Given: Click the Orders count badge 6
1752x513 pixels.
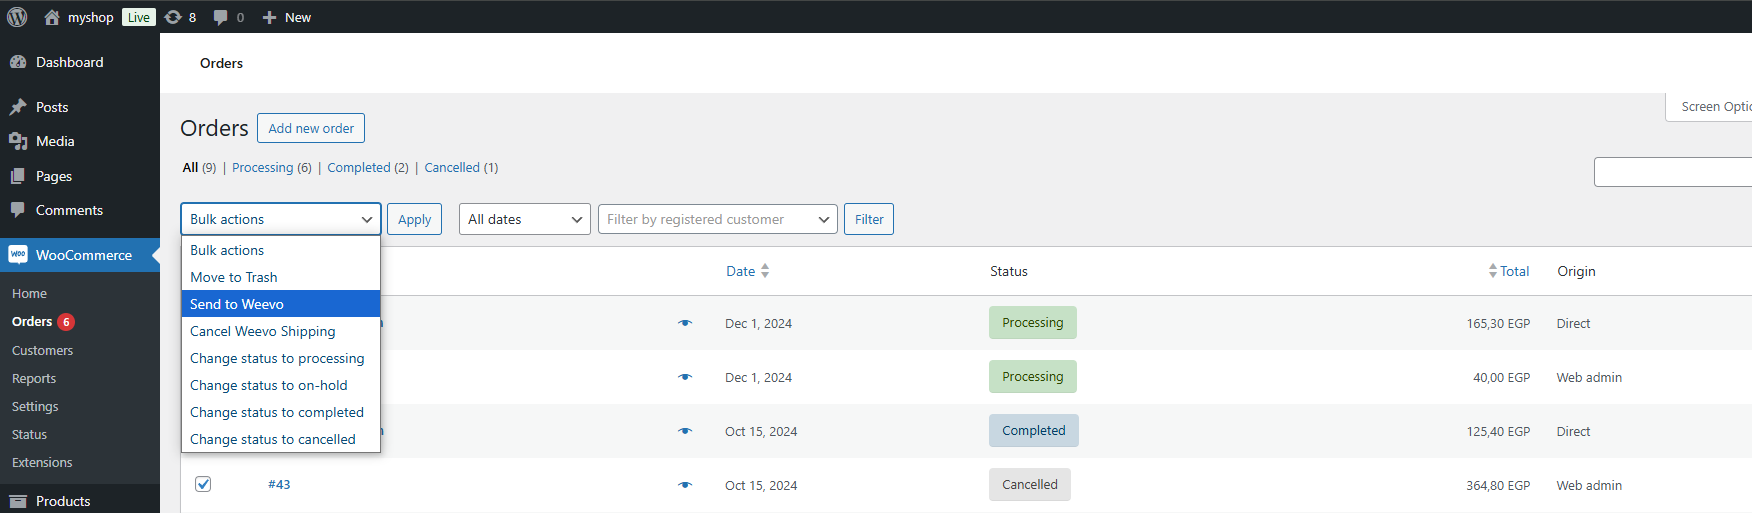Looking at the screenshot, I should [66, 322].
